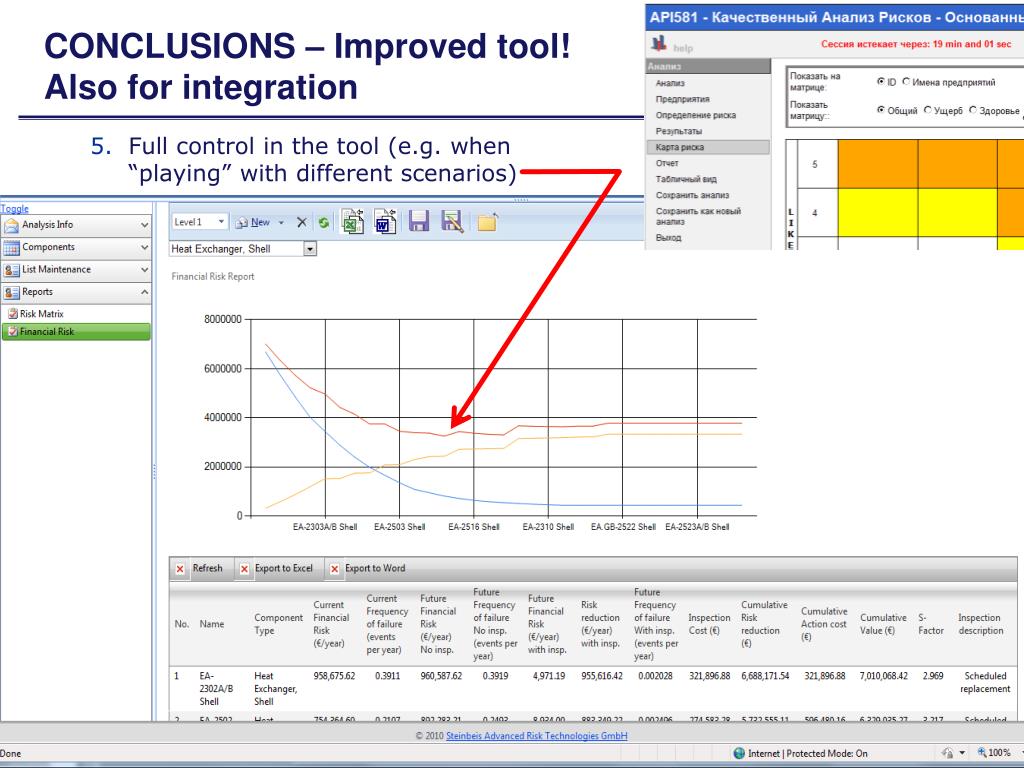Screen dimensions: 1024x768
Task: Click the red X icon beside Export to Word
Action: (x=334, y=569)
